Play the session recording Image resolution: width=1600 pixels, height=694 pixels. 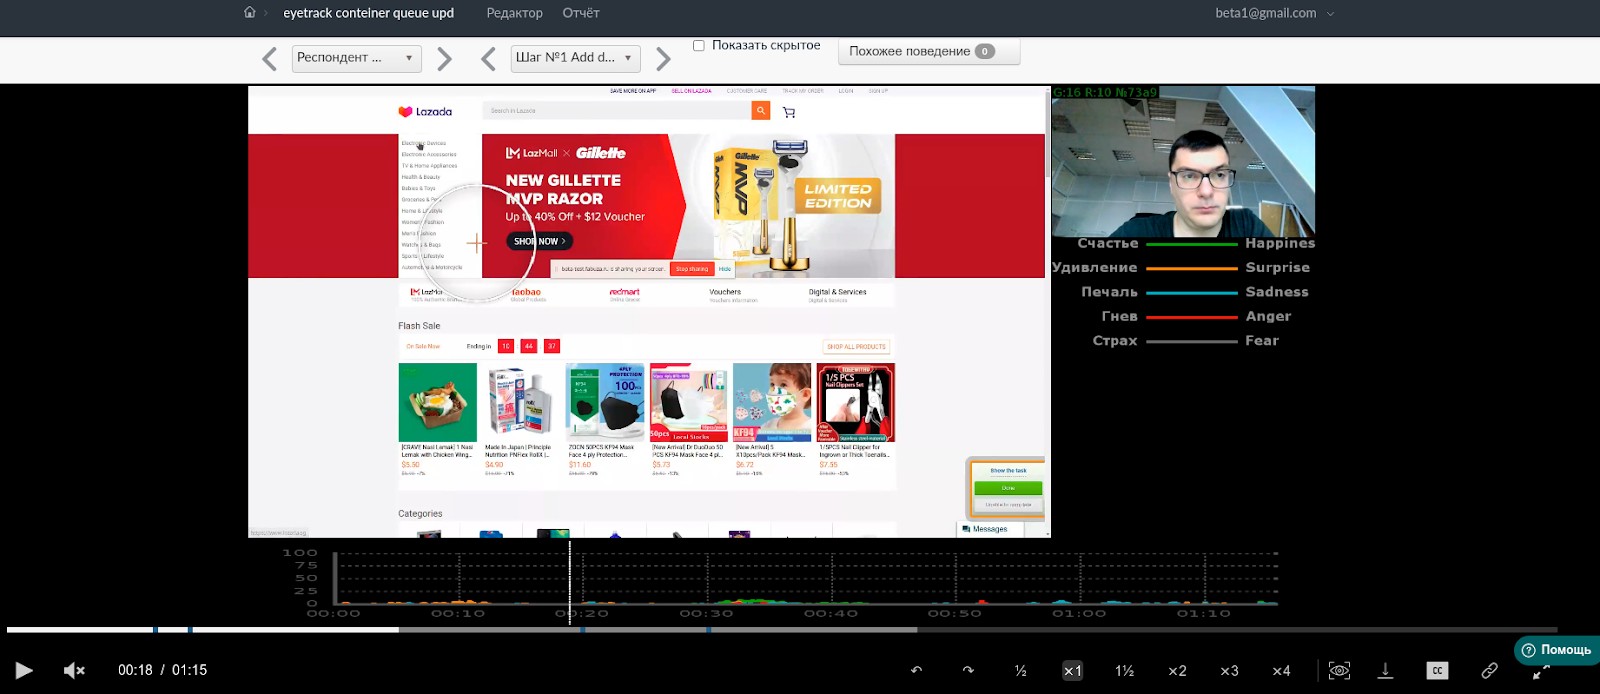tap(24, 670)
